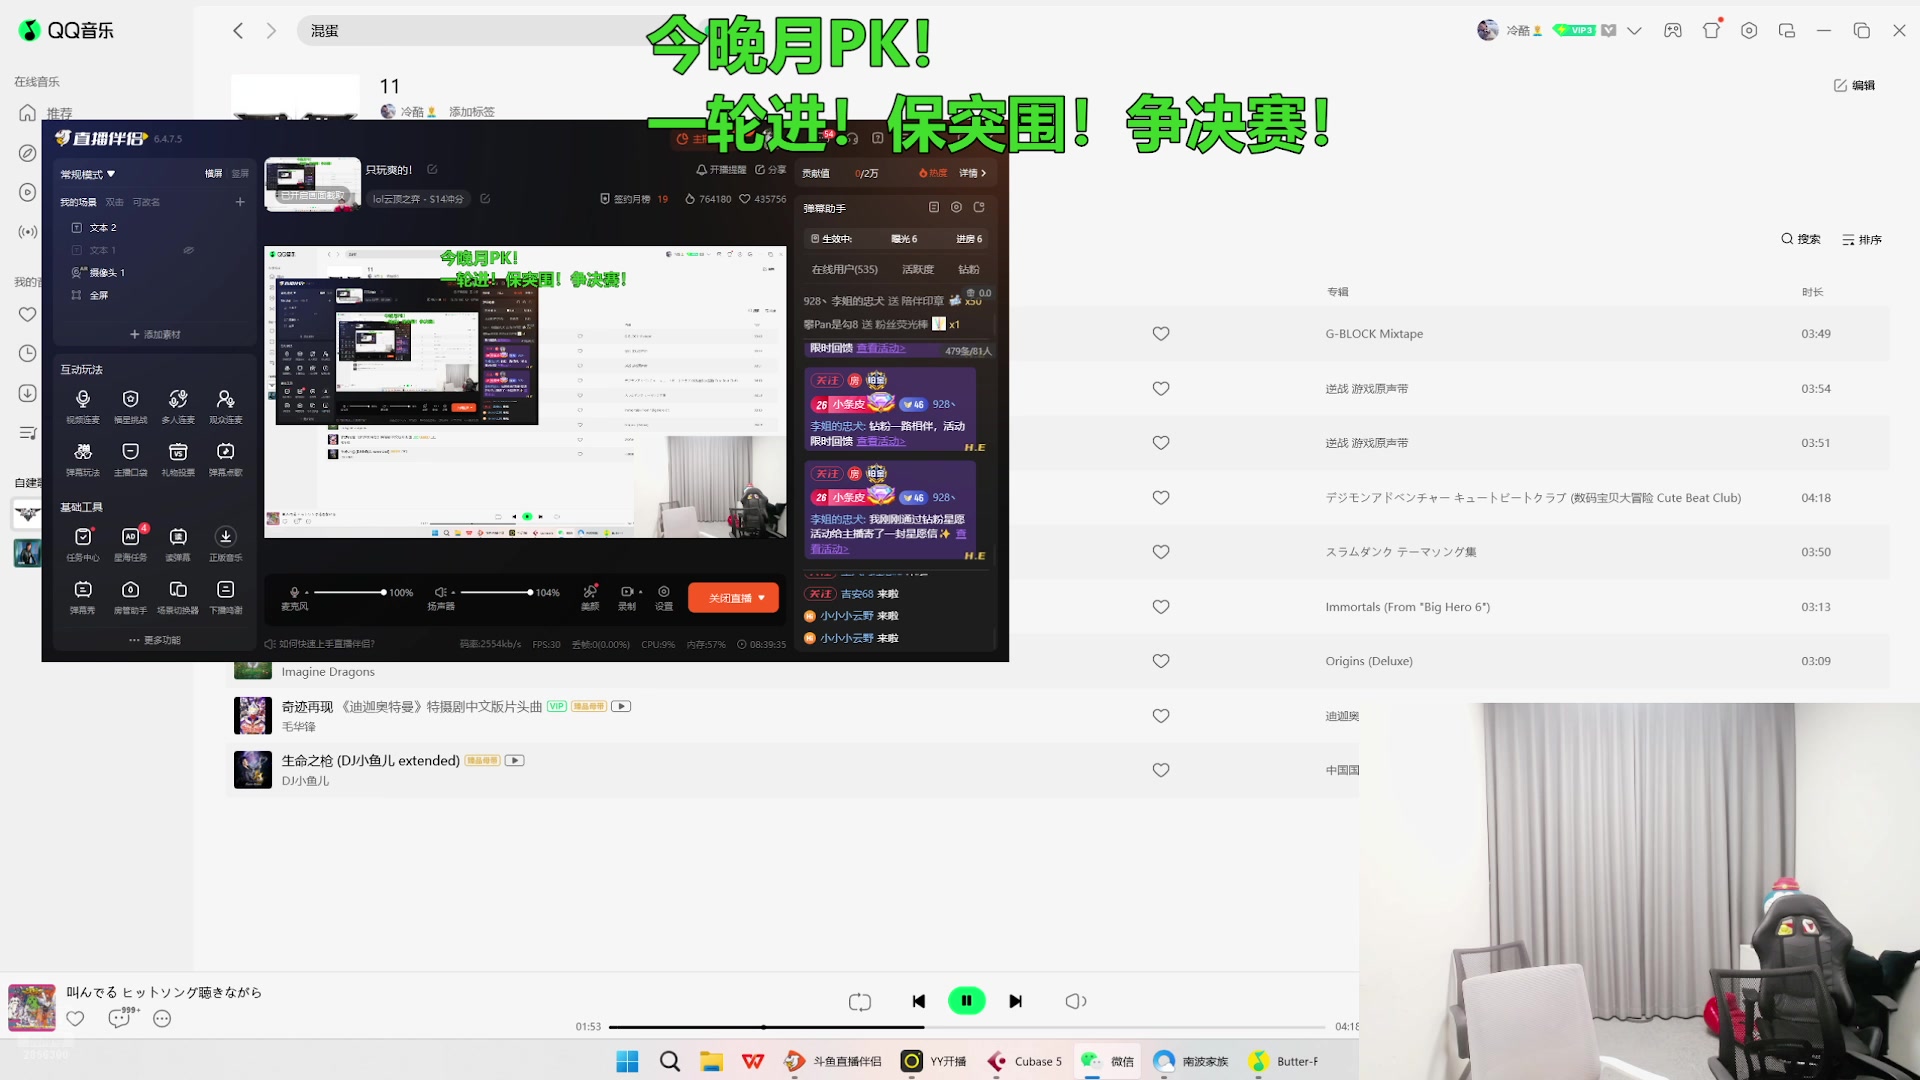Open 视频连麦 in the streaming companion
The width and height of the screenshot is (1920, 1080).
pos(83,406)
